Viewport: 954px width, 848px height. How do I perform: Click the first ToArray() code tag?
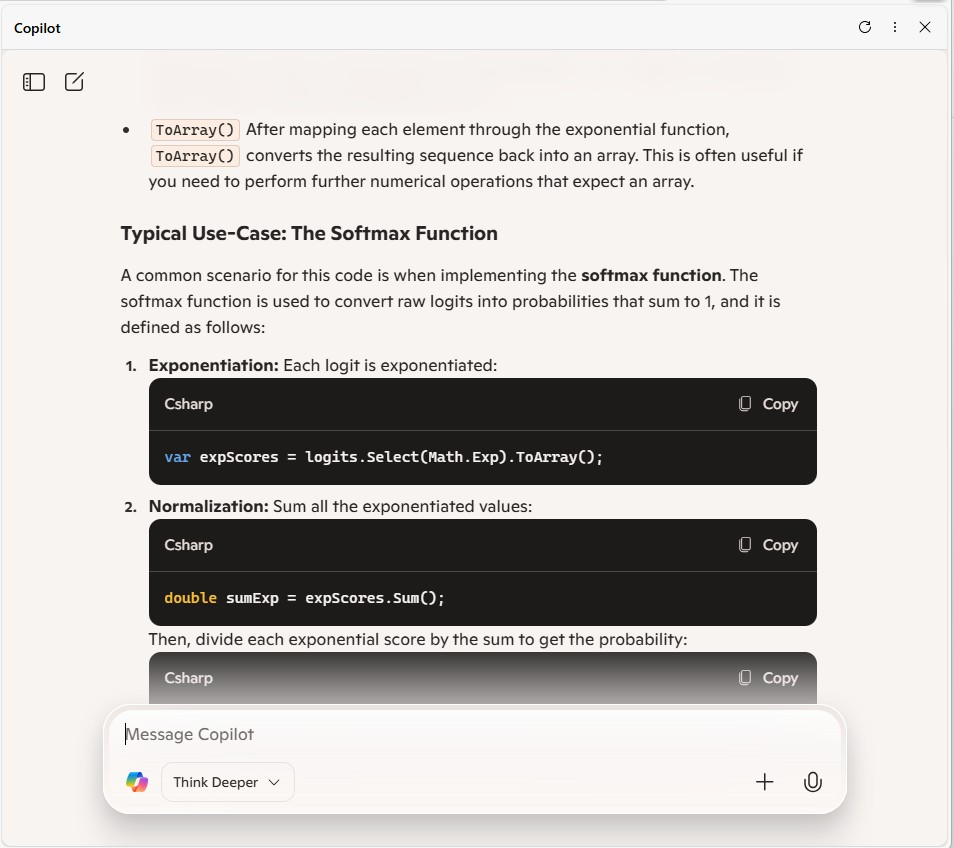pos(195,129)
